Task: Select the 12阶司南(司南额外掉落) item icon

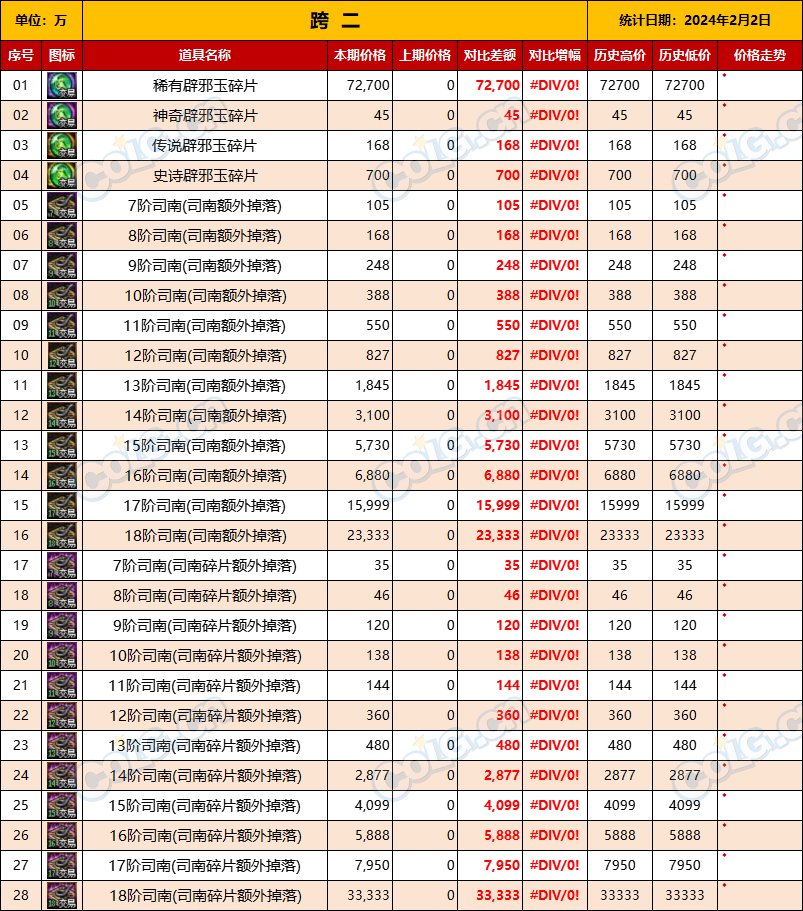Action: (x=62, y=356)
